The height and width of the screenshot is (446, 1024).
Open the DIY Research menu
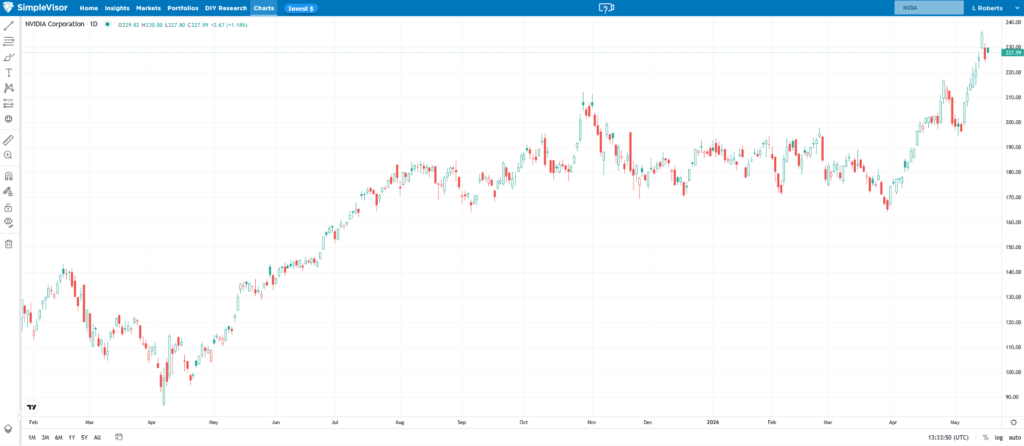click(226, 8)
